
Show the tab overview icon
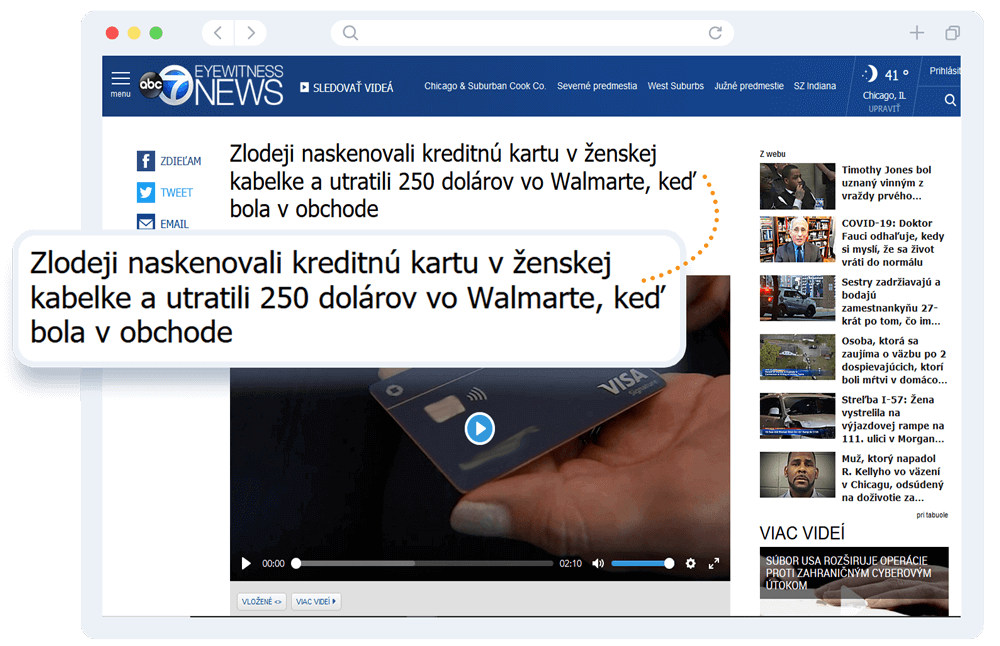[952, 33]
